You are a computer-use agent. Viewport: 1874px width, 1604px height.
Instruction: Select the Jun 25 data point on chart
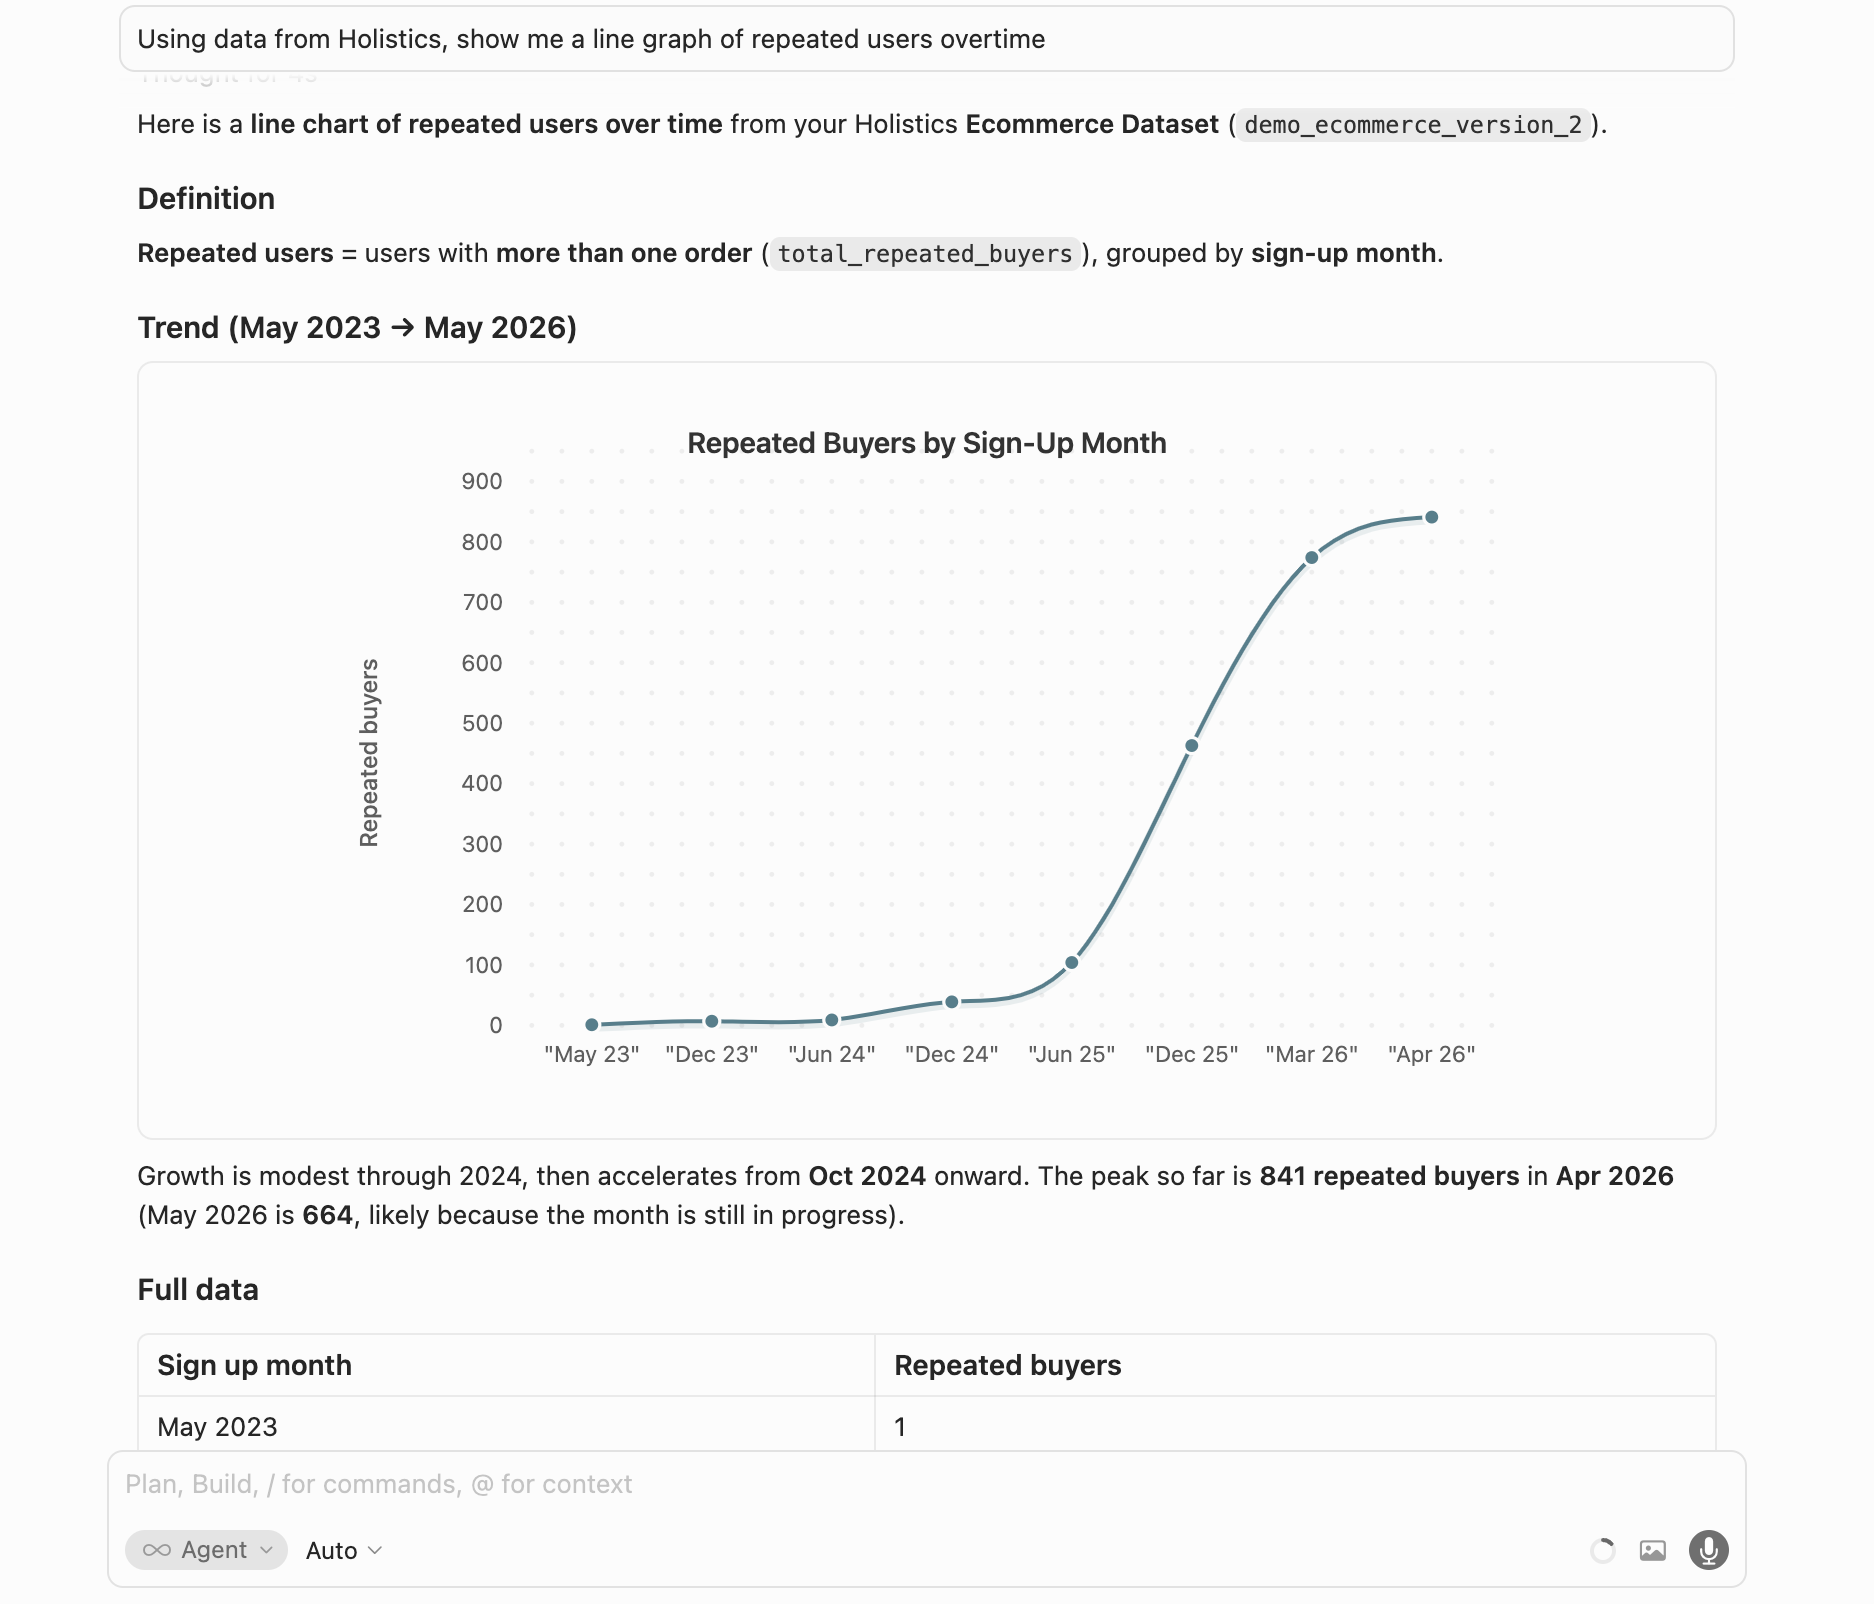point(1072,963)
